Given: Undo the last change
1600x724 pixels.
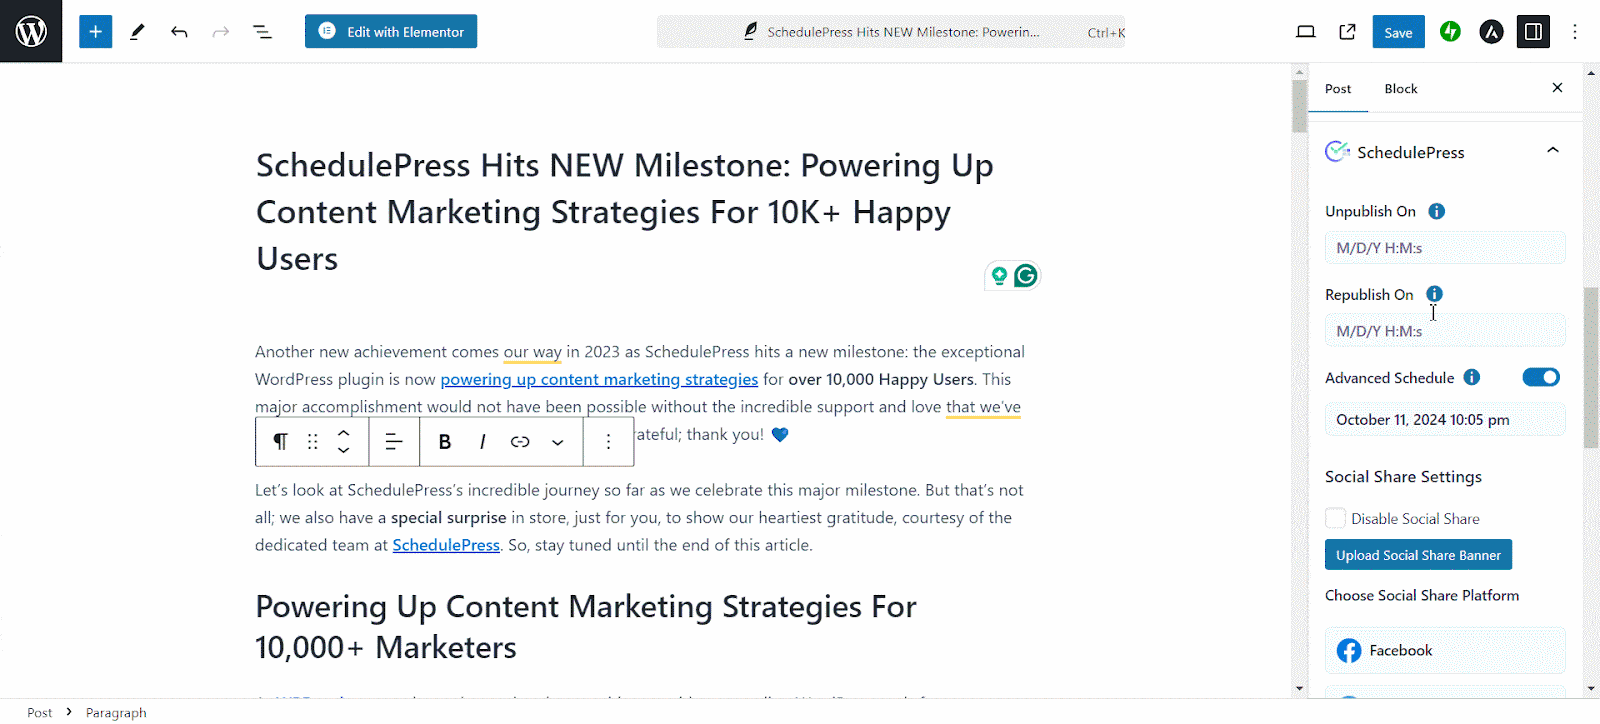Looking at the screenshot, I should click(x=179, y=32).
